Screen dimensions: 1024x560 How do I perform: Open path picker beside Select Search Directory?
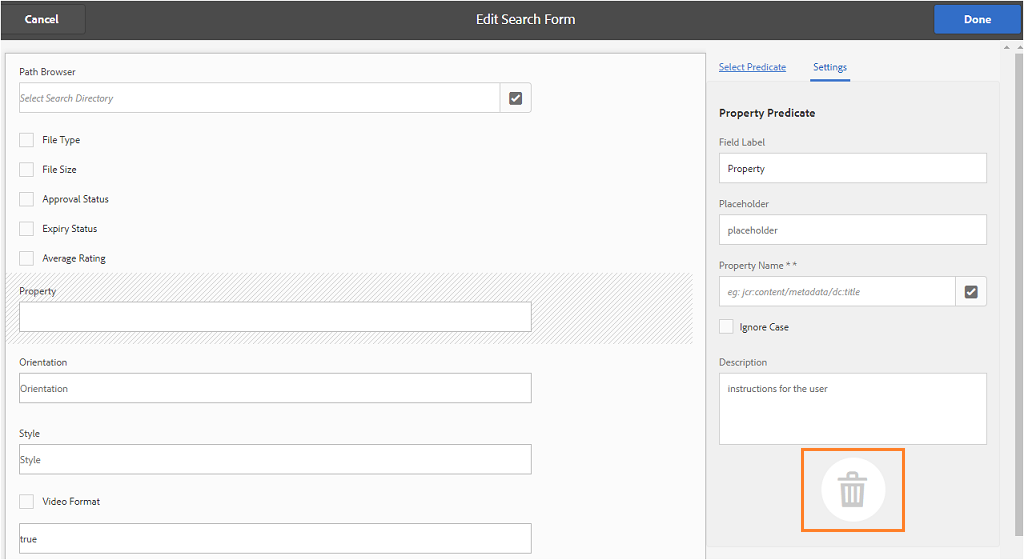coord(516,98)
